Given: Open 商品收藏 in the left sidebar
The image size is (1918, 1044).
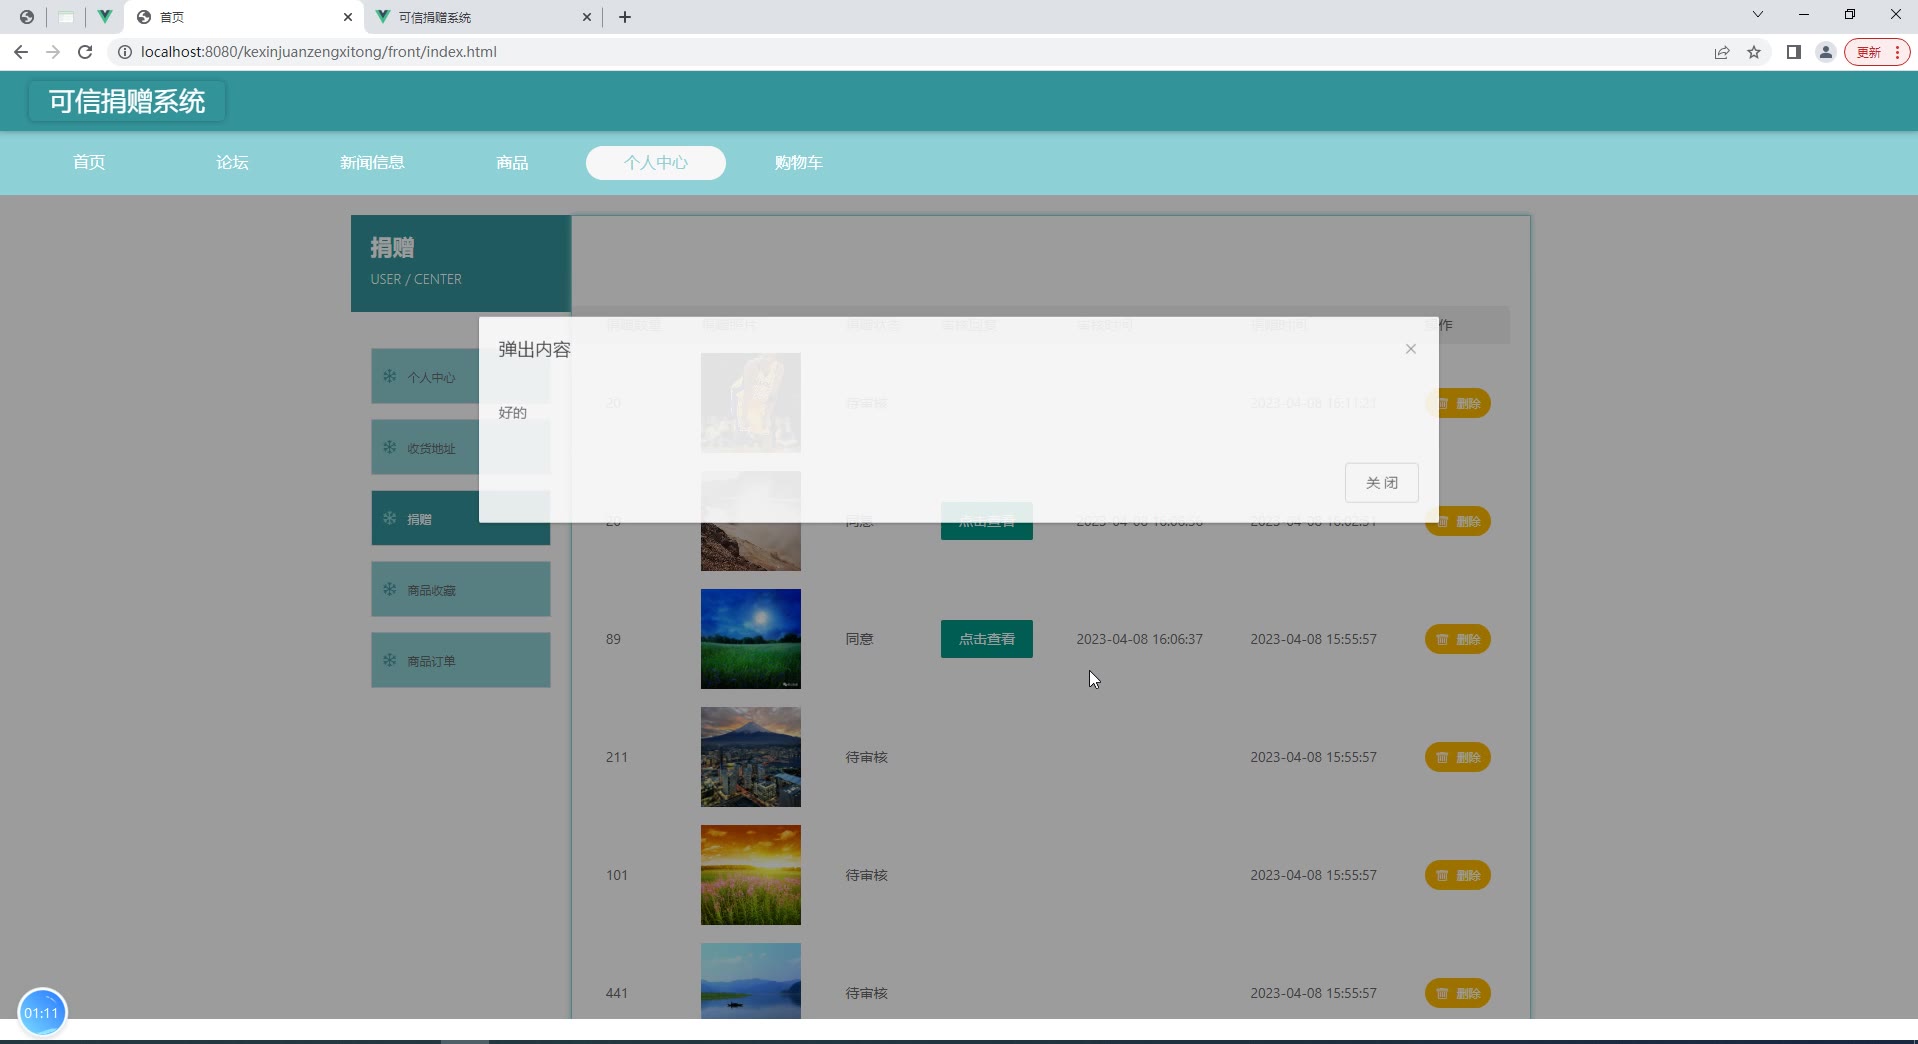Looking at the screenshot, I should (461, 590).
